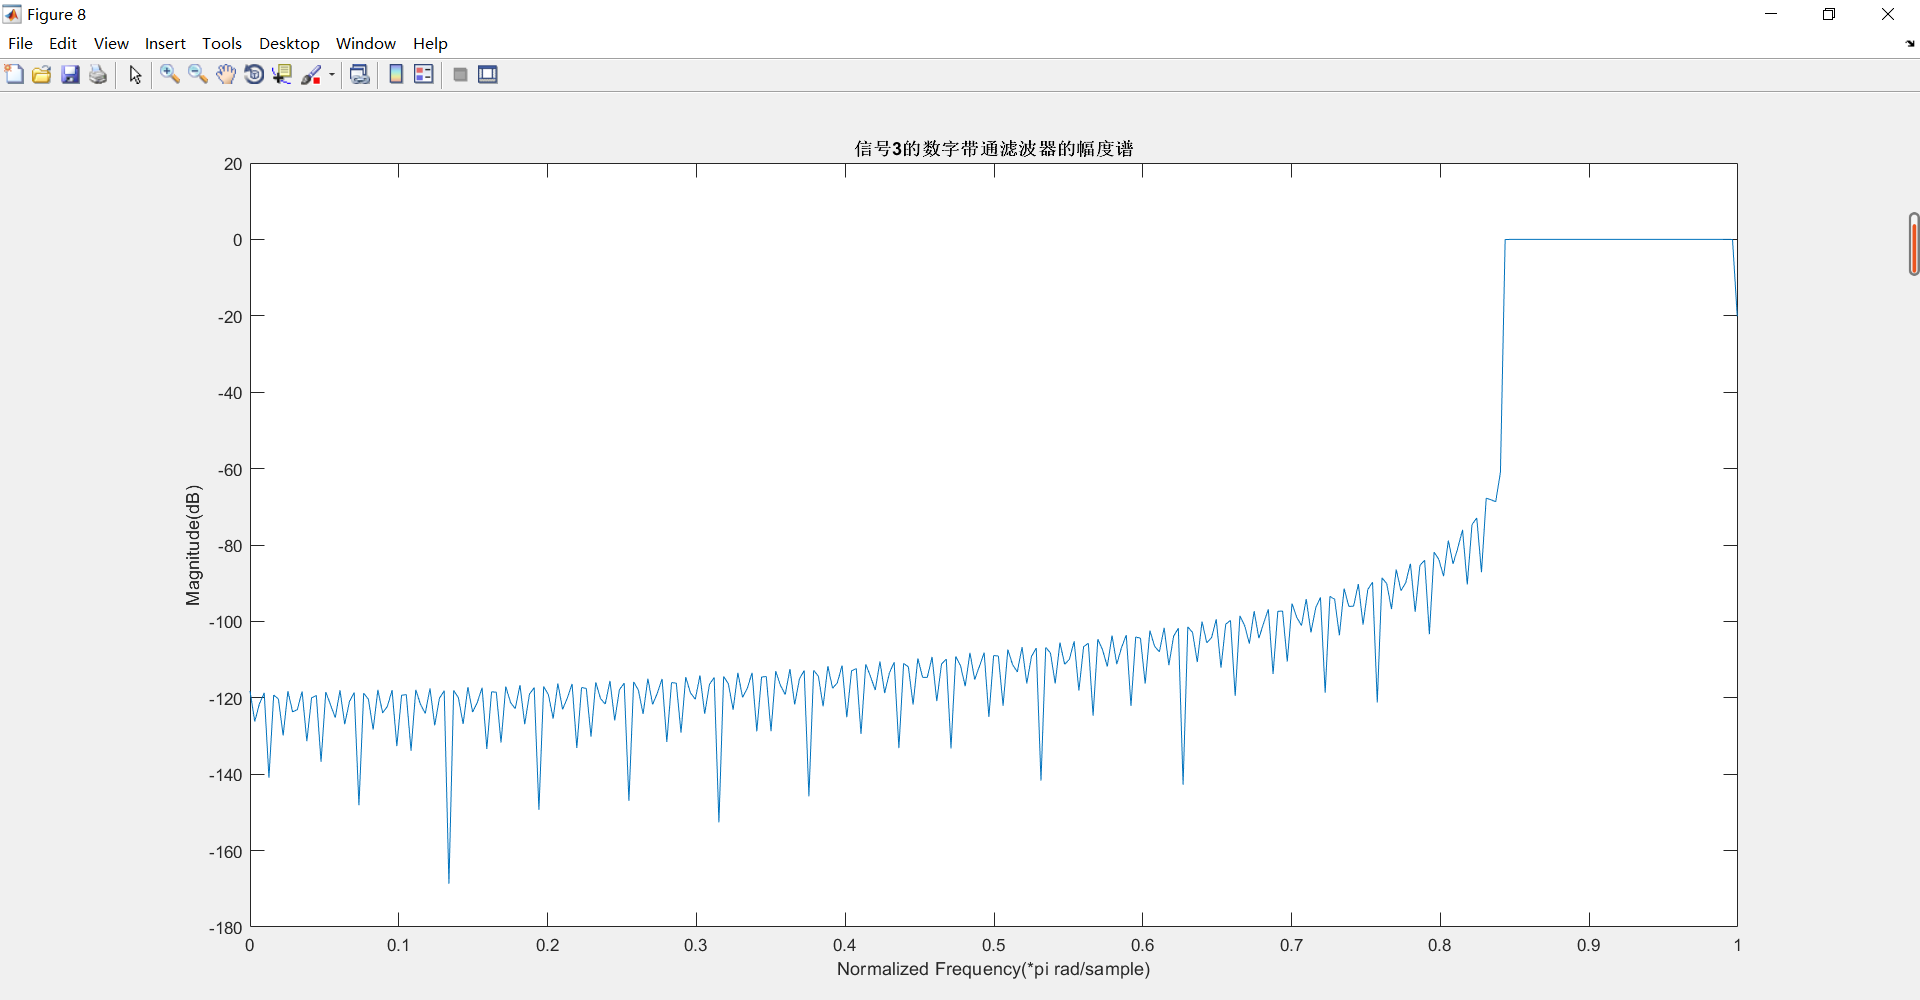
Task: Enable the Pan hand tool
Action: pyautogui.click(x=226, y=75)
